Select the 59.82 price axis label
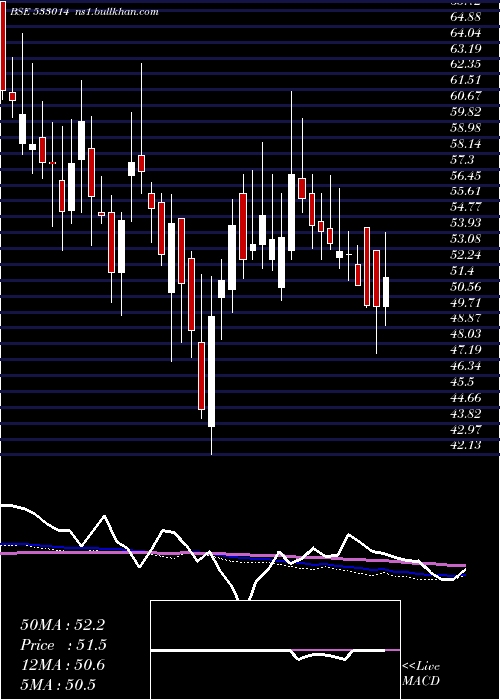 [x=466, y=112]
